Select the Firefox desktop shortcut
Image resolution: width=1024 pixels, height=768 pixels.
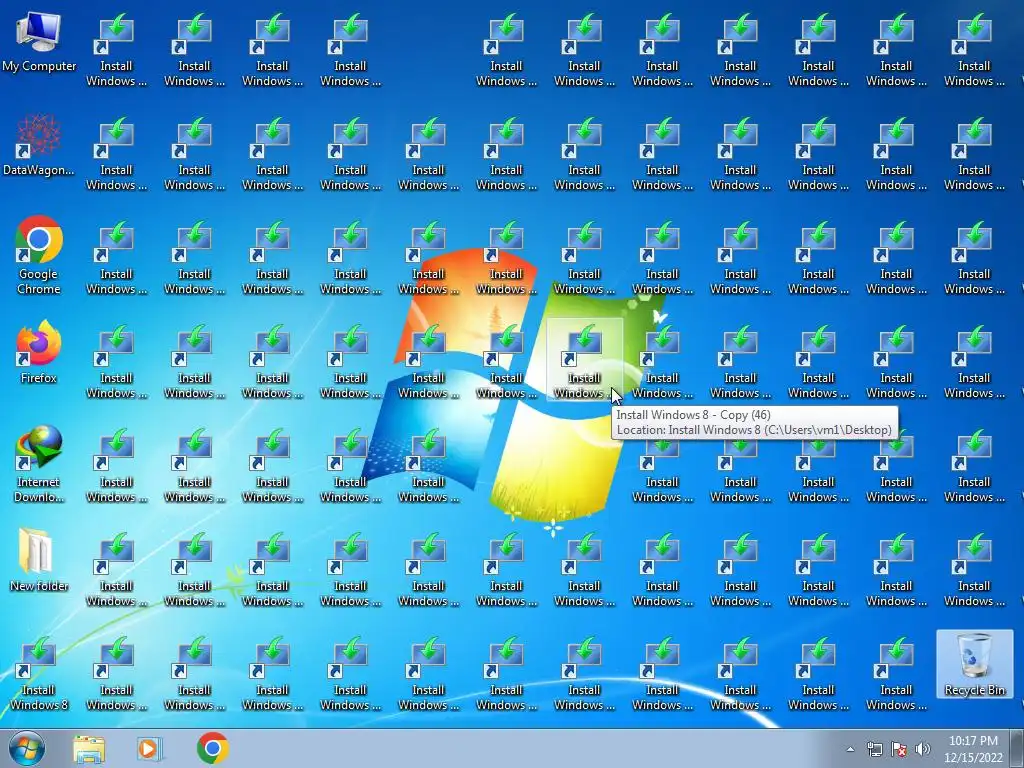pos(39,353)
